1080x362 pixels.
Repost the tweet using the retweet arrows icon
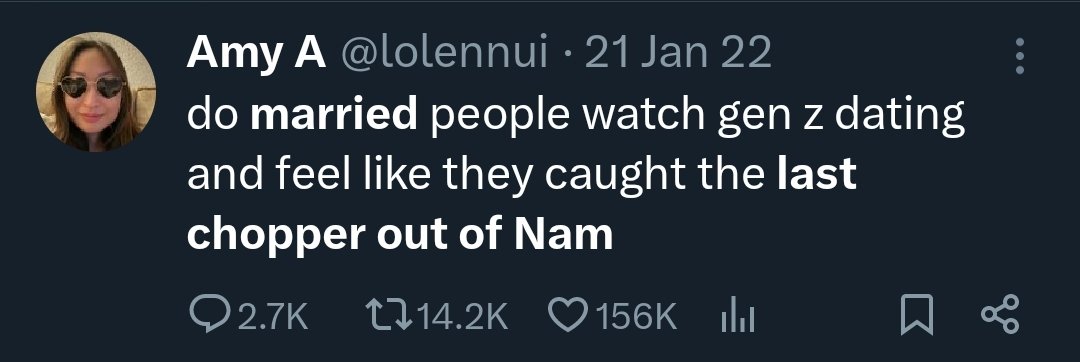click(x=391, y=316)
